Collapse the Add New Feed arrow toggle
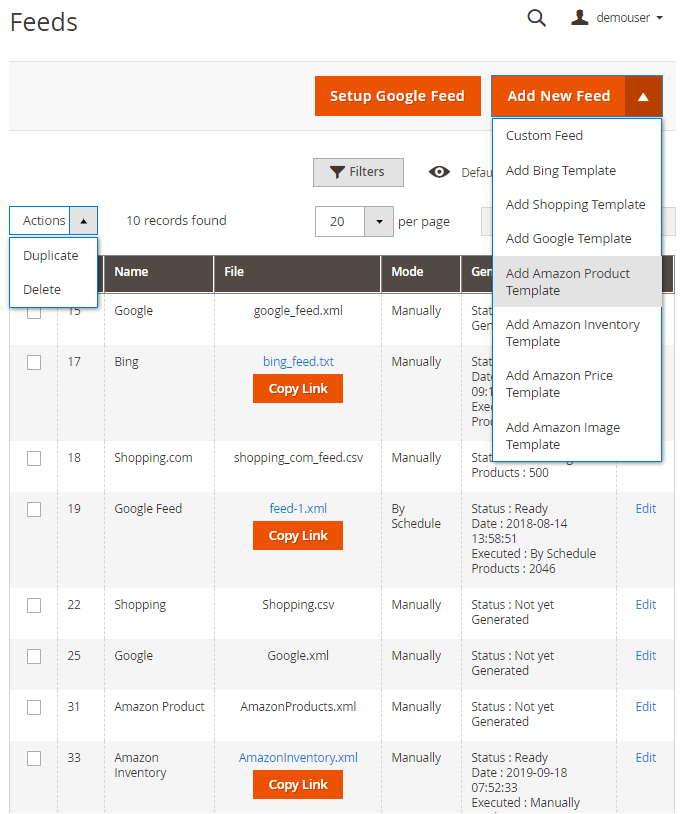Viewport: 685px width, 814px height. pos(643,96)
